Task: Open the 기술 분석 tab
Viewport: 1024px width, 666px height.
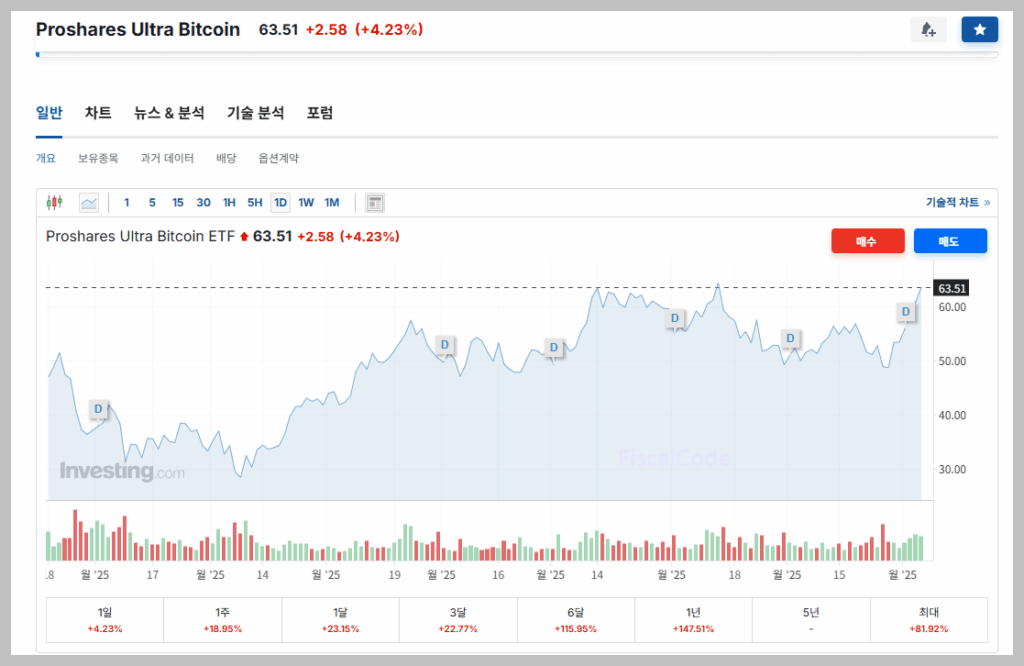Action: point(255,113)
